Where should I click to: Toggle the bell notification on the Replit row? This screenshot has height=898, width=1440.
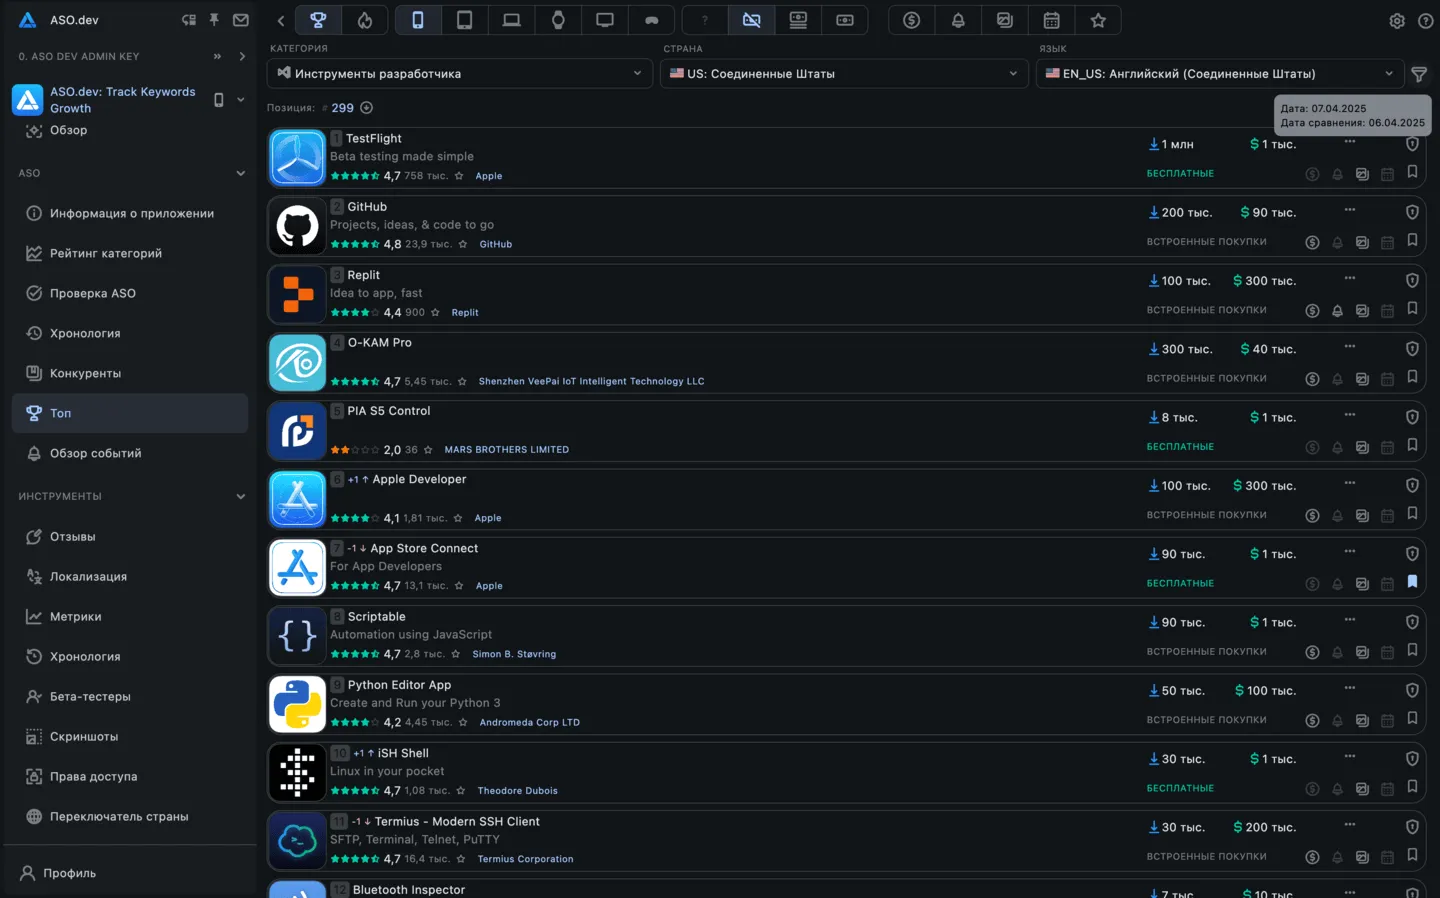[x=1337, y=311]
